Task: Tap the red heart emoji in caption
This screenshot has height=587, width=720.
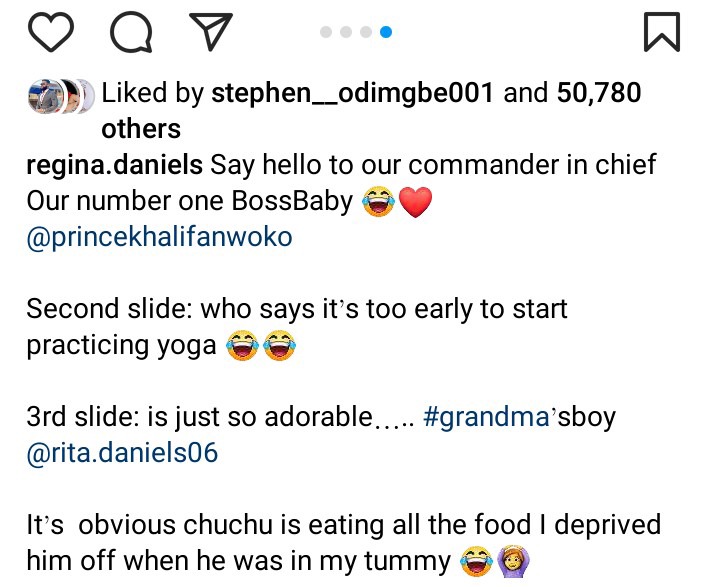Action: 416,203
